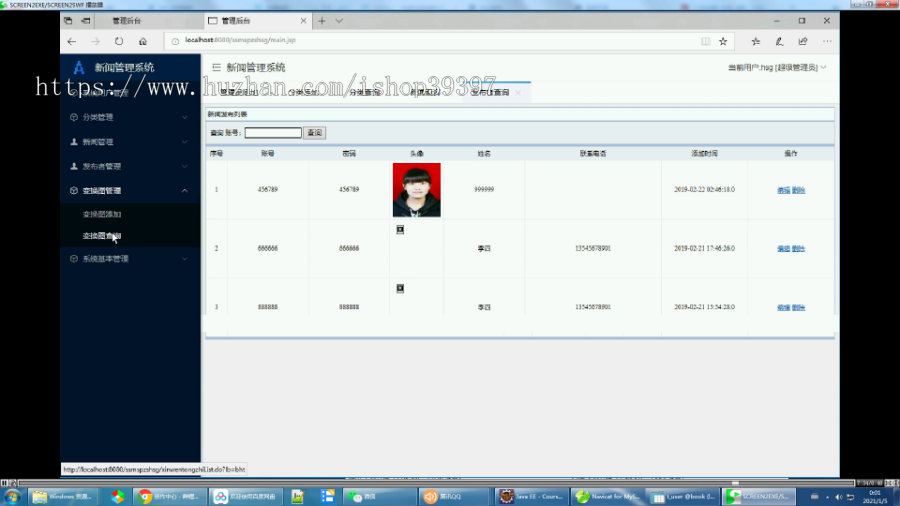
Task: Open the browser tab preview dropdown arrow
Action: 339,21
